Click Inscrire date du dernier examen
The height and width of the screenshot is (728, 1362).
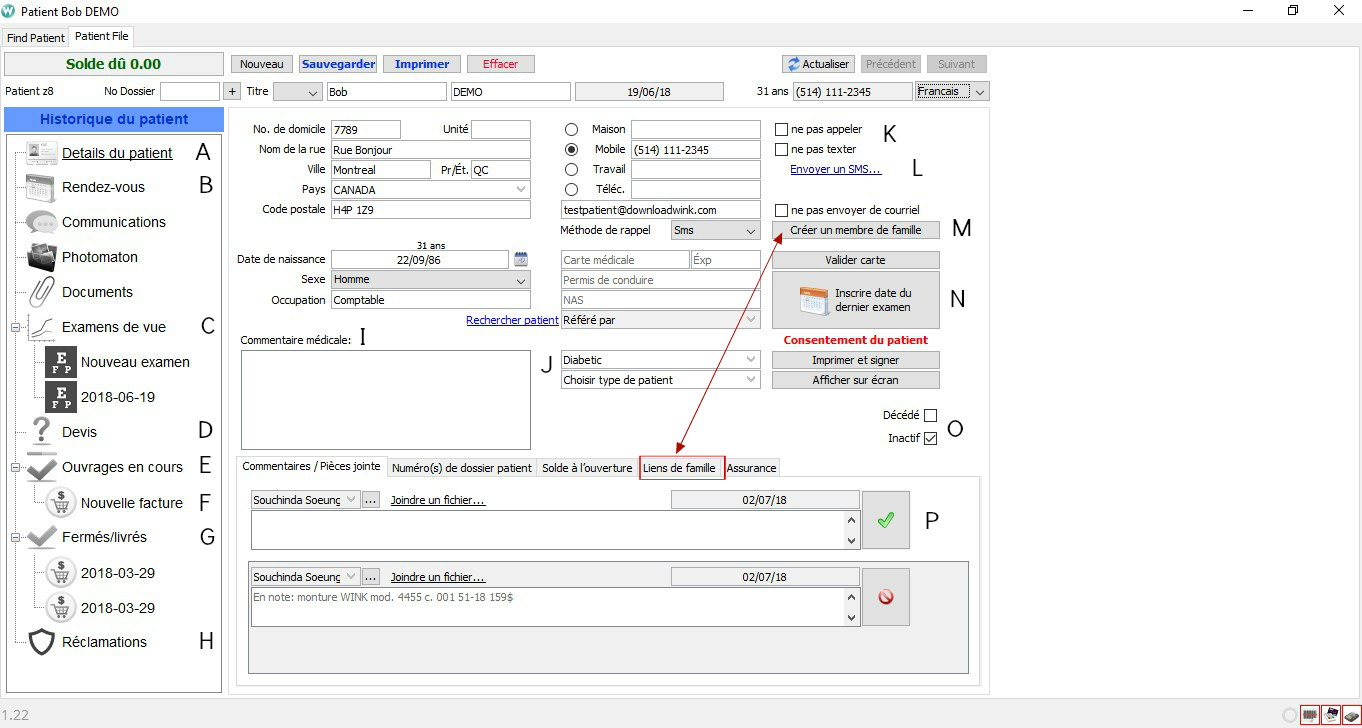856,300
